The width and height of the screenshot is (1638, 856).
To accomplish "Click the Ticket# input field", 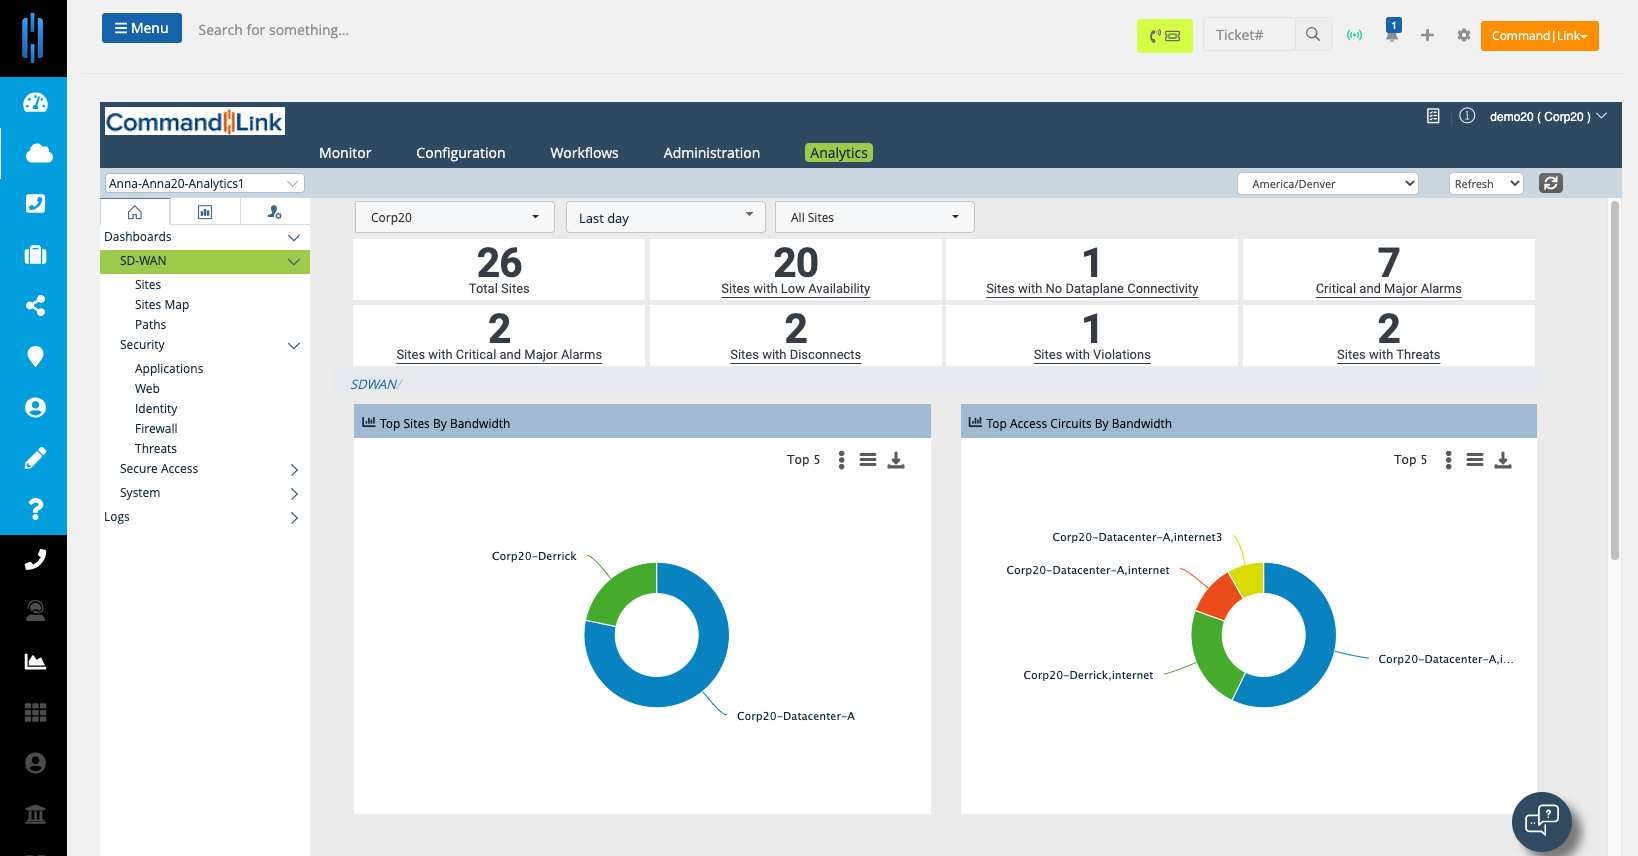I will coord(1249,35).
